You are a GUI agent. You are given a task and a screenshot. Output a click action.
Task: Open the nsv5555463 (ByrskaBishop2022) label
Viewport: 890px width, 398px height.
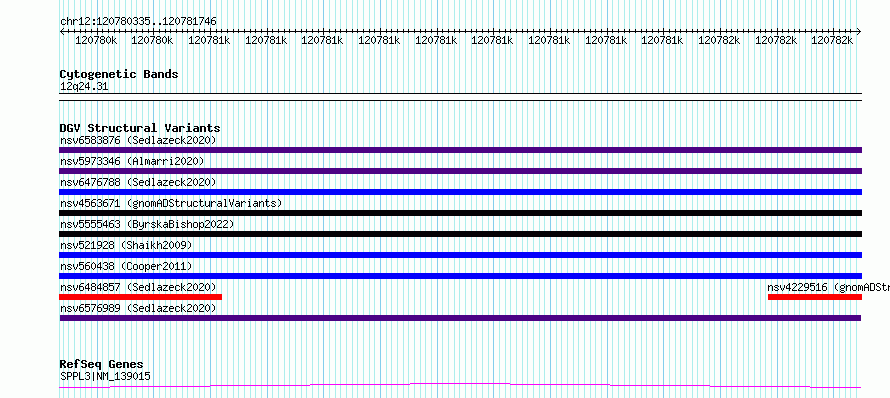[146, 224]
